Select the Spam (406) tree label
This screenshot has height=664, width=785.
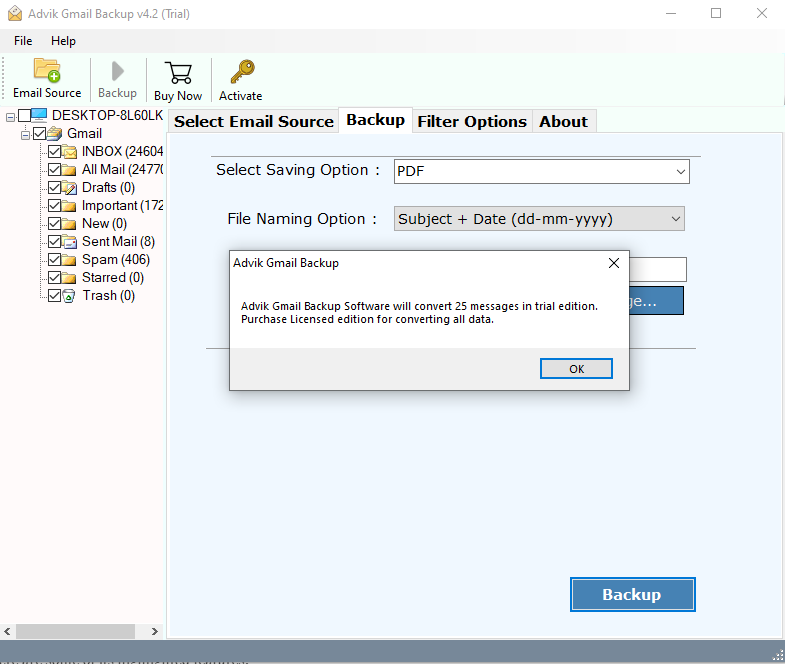click(116, 260)
